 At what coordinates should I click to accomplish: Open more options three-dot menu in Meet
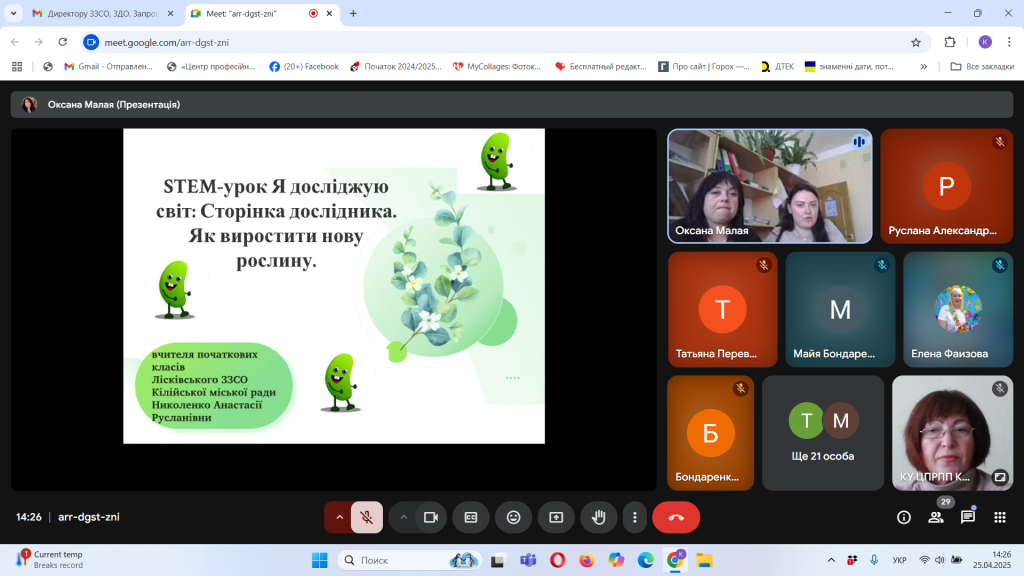click(x=635, y=517)
